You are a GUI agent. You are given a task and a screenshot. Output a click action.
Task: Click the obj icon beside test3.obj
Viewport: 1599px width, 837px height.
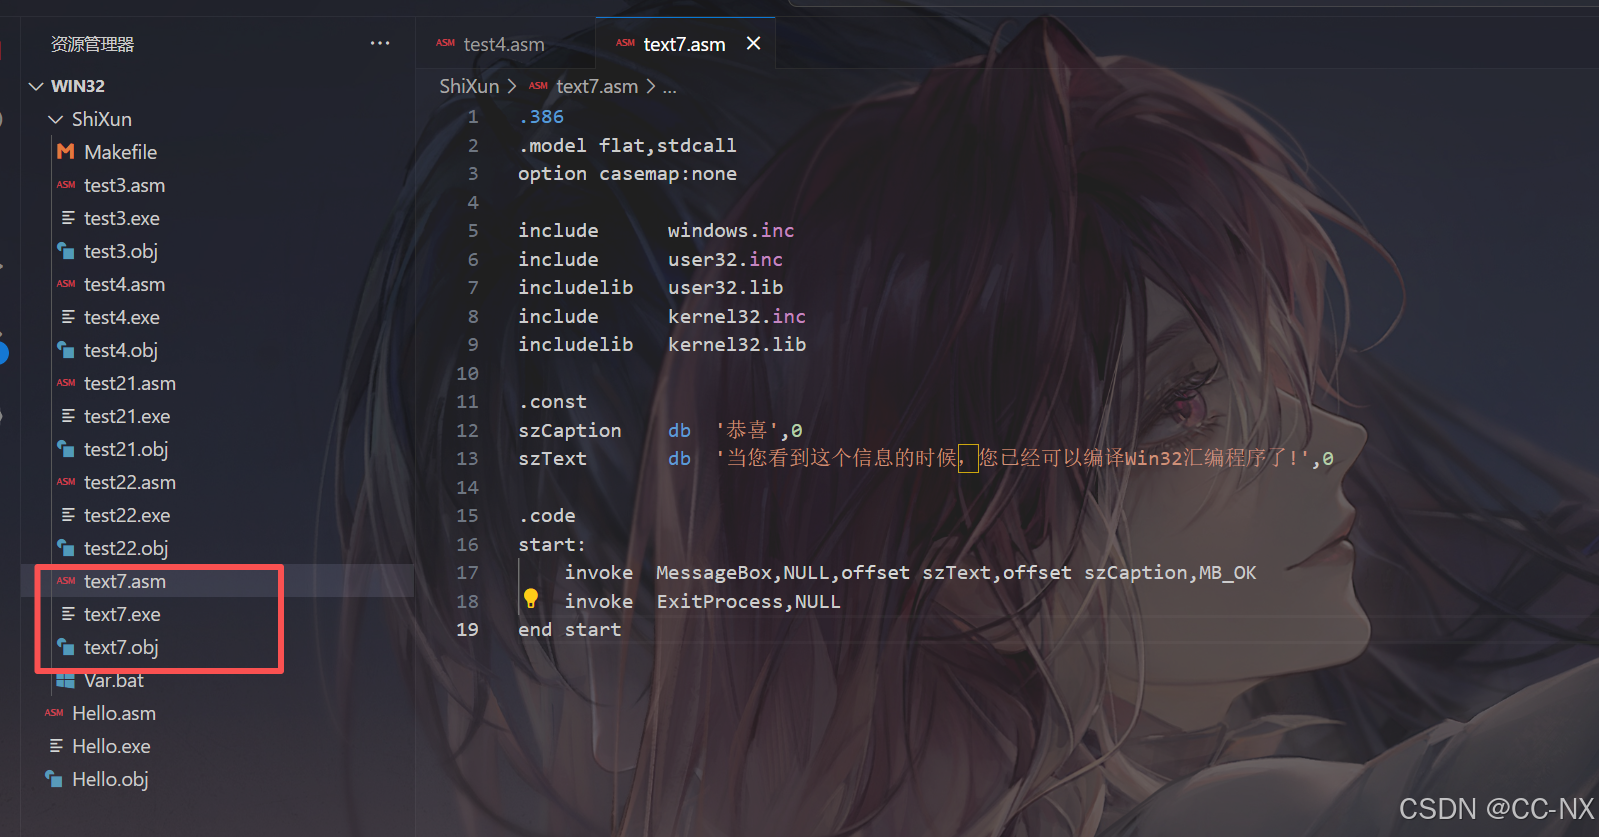(x=66, y=251)
